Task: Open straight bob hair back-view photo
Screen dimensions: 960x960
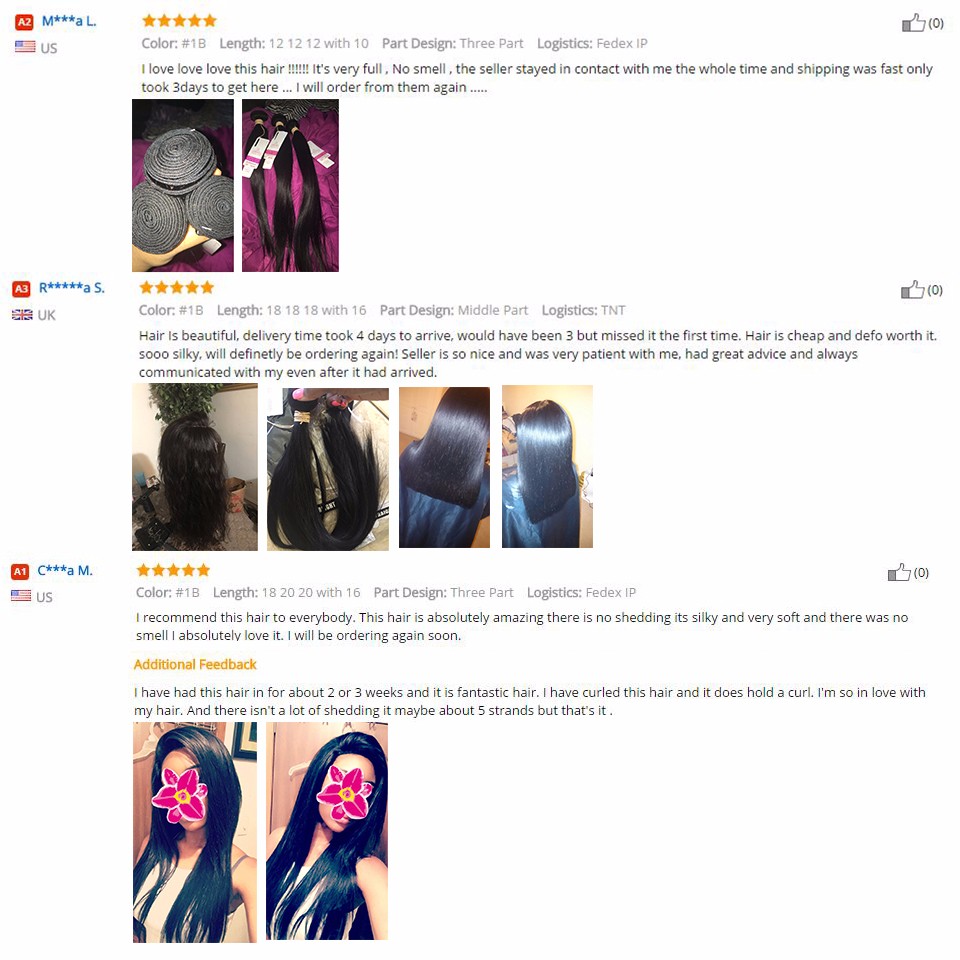Action: [444, 467]
